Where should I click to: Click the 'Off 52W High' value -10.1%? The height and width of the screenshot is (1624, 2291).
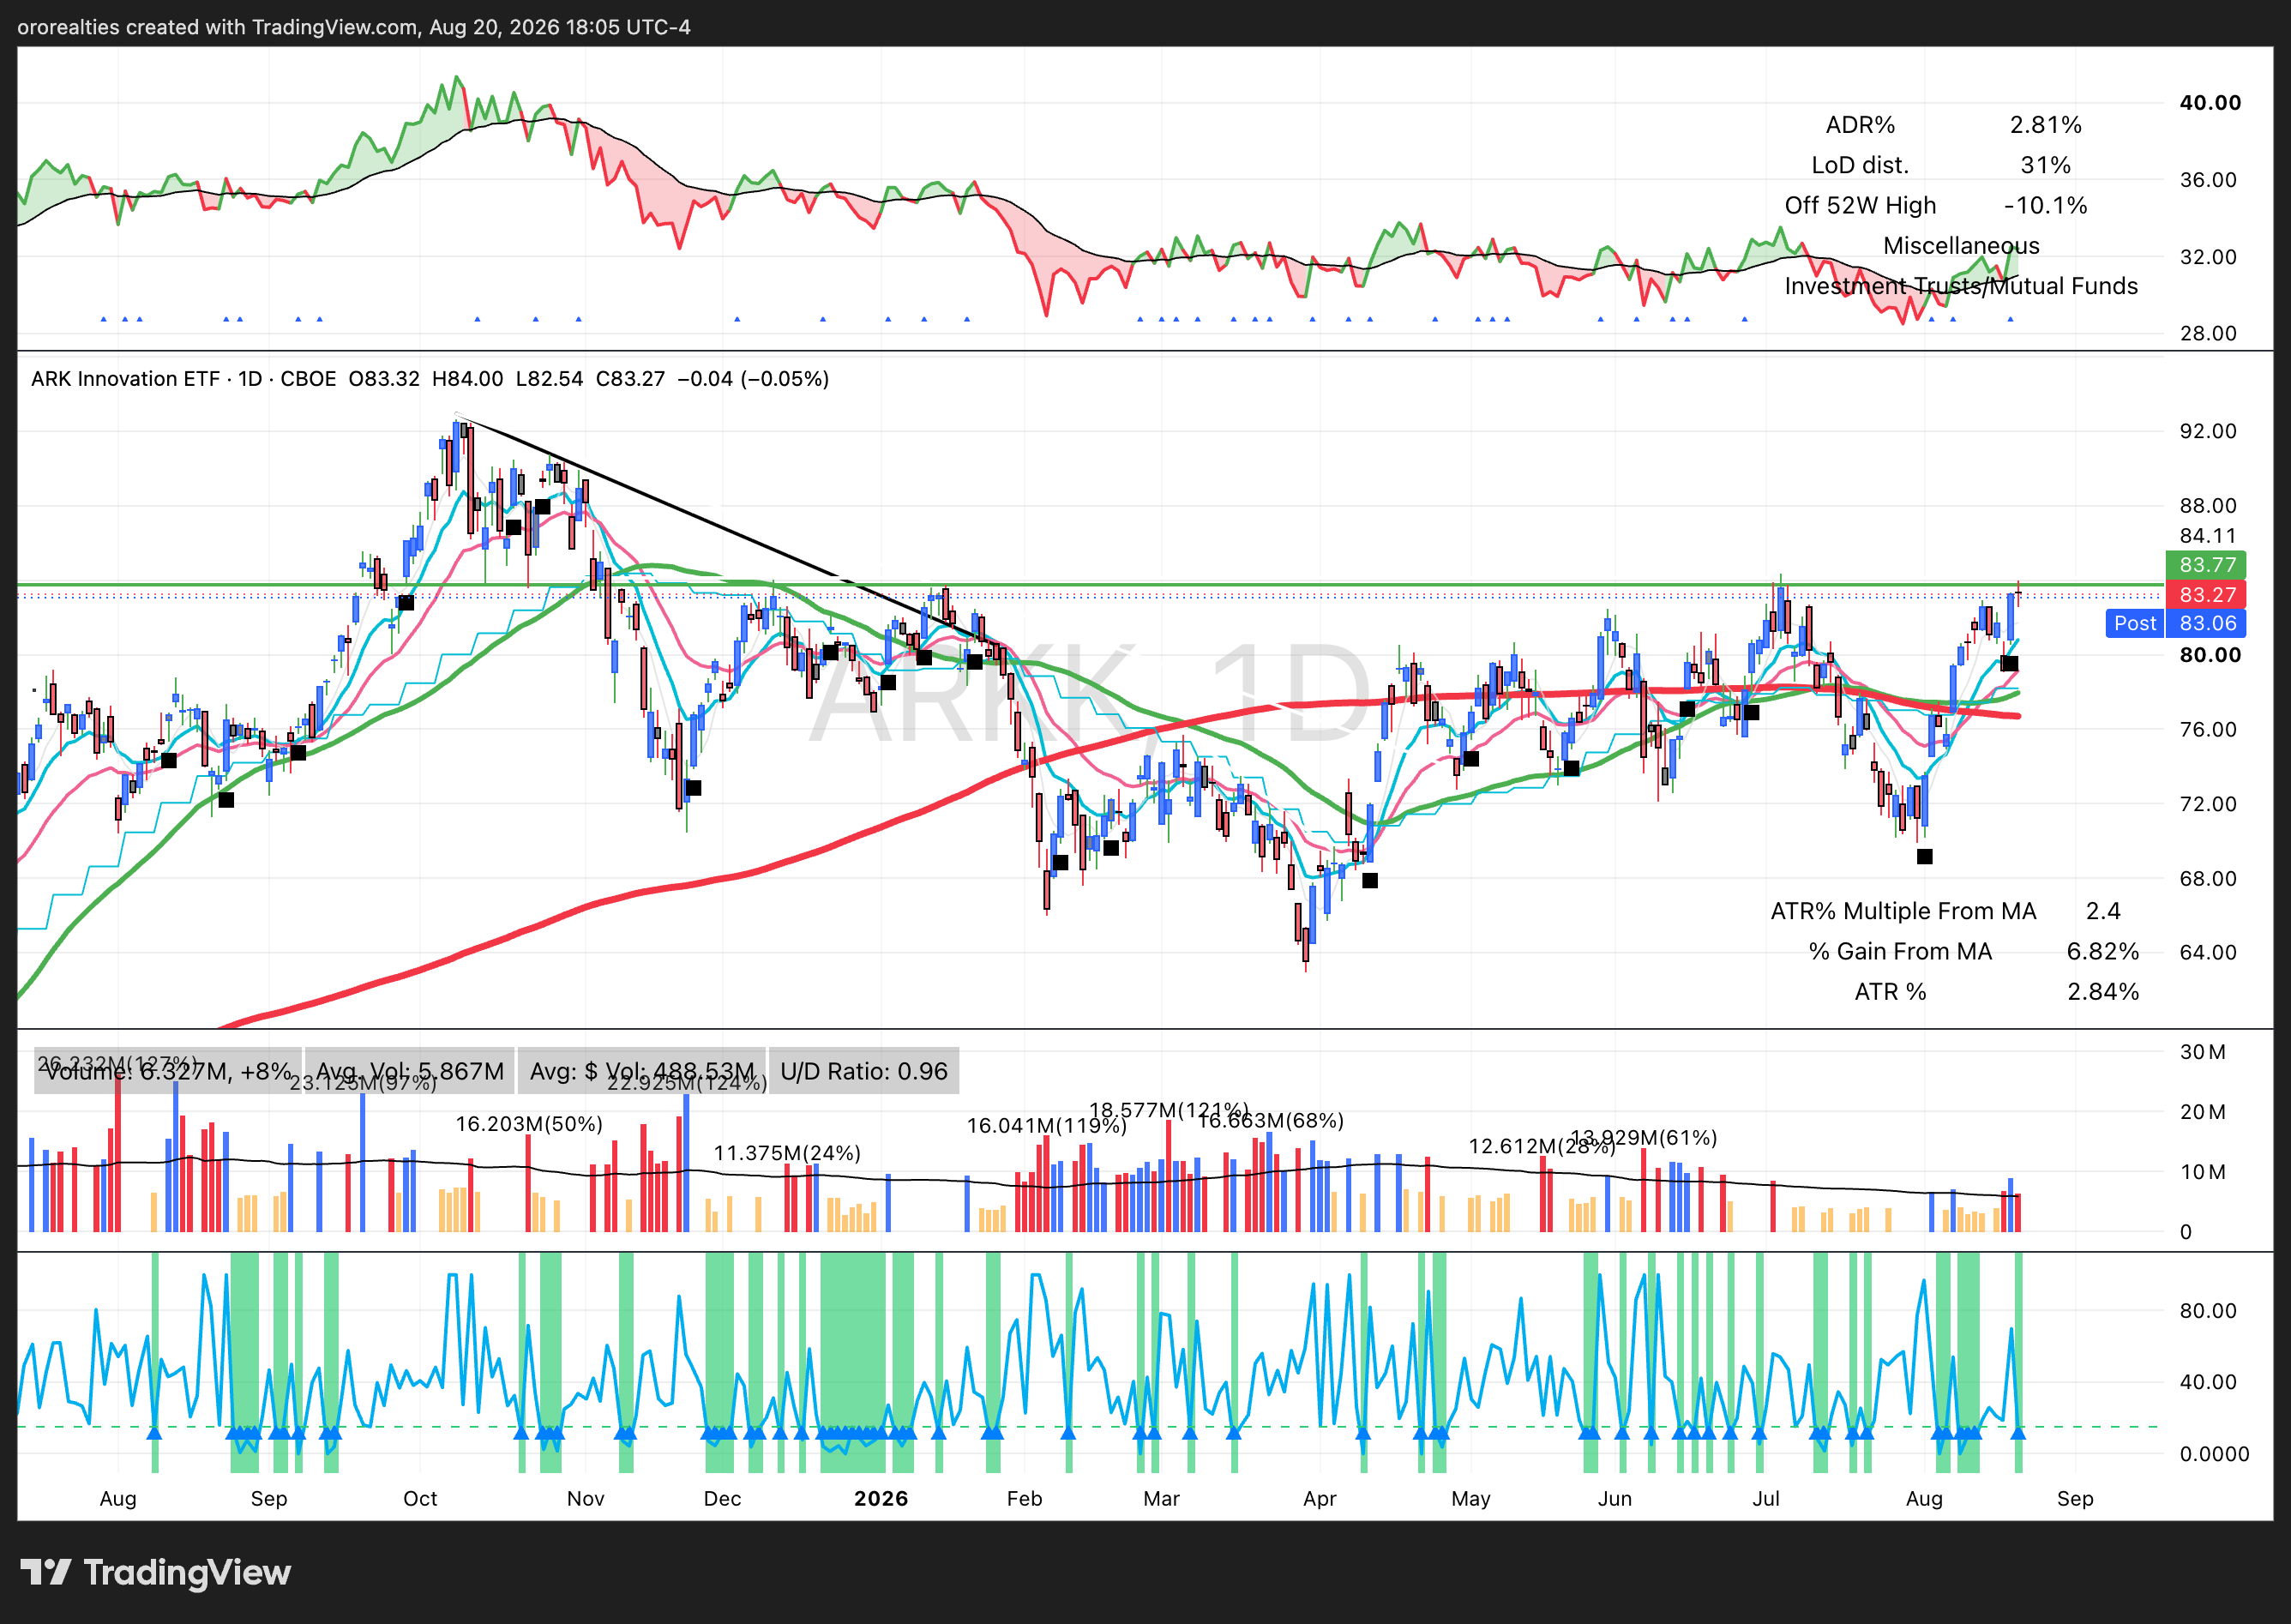click(2045, 206)
